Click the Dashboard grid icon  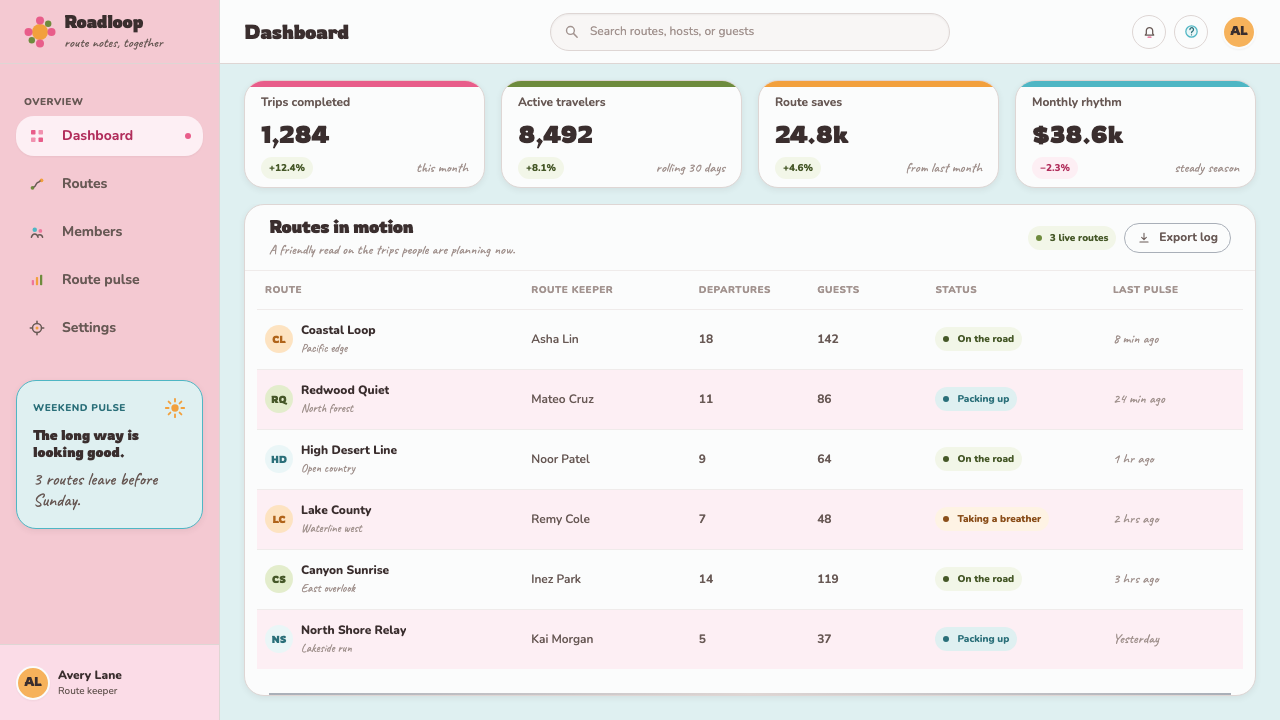(37, 136)
